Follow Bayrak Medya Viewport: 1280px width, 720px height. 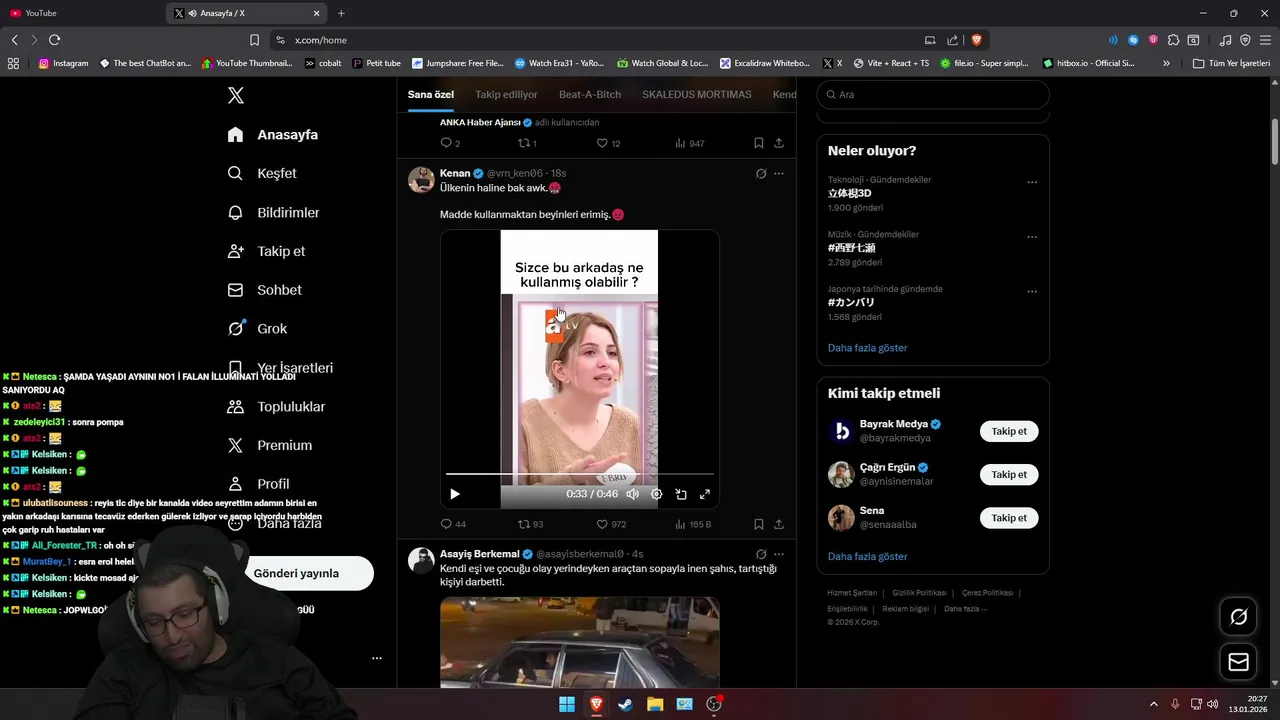[1009, 431]
